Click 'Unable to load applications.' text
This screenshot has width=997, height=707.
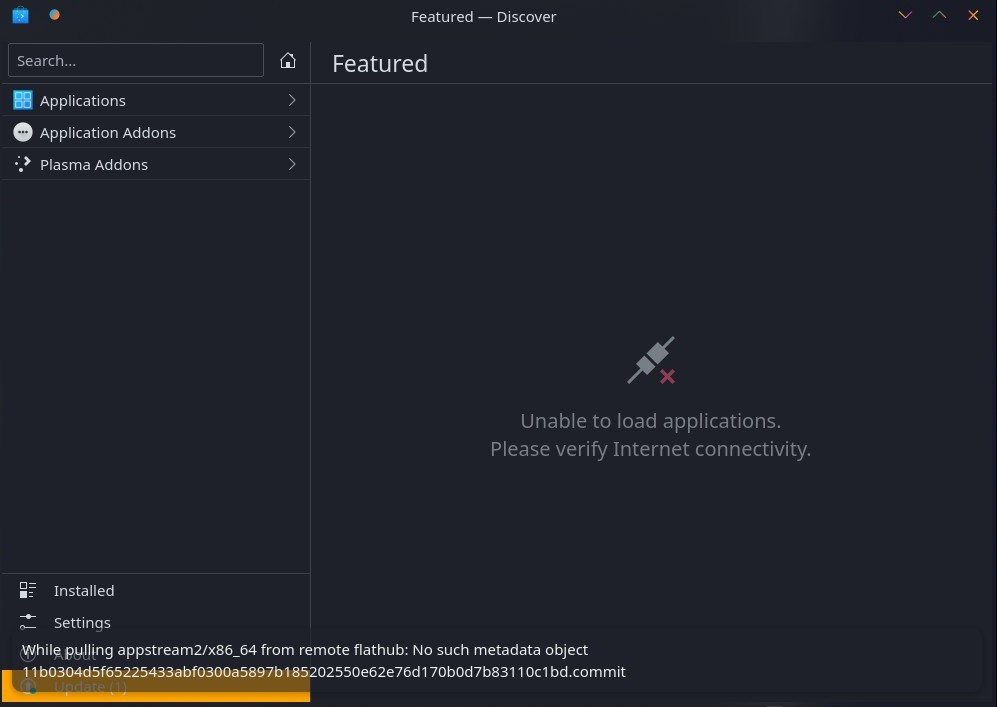point(650,421)
